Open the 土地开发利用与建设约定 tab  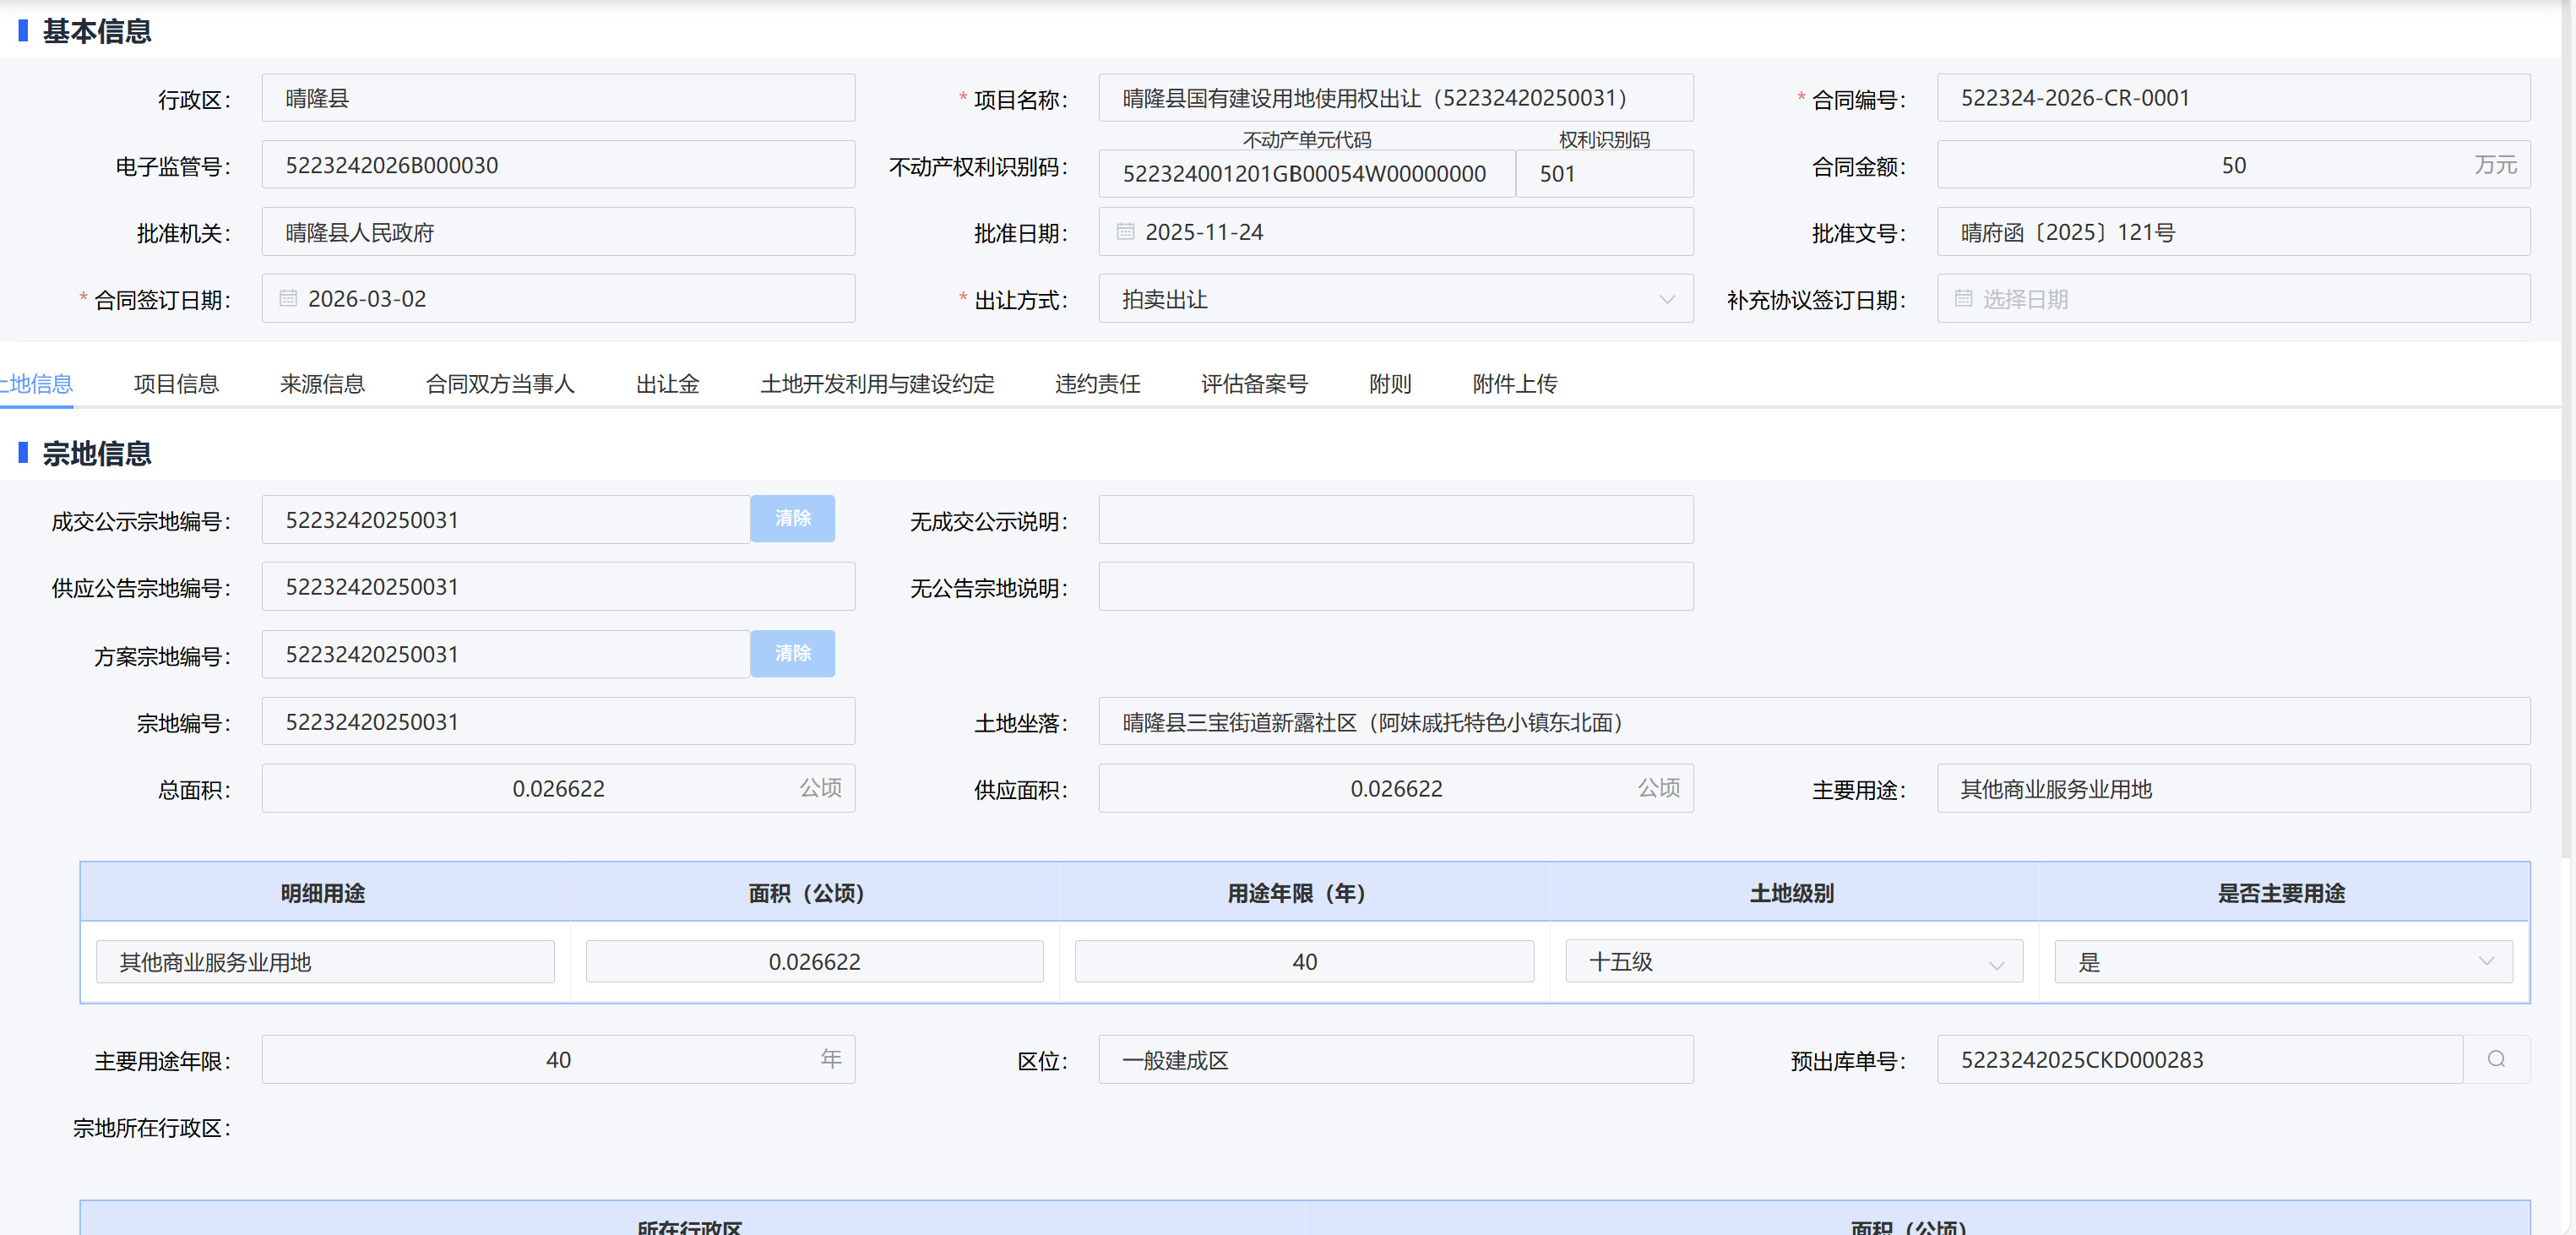point(877,384)
